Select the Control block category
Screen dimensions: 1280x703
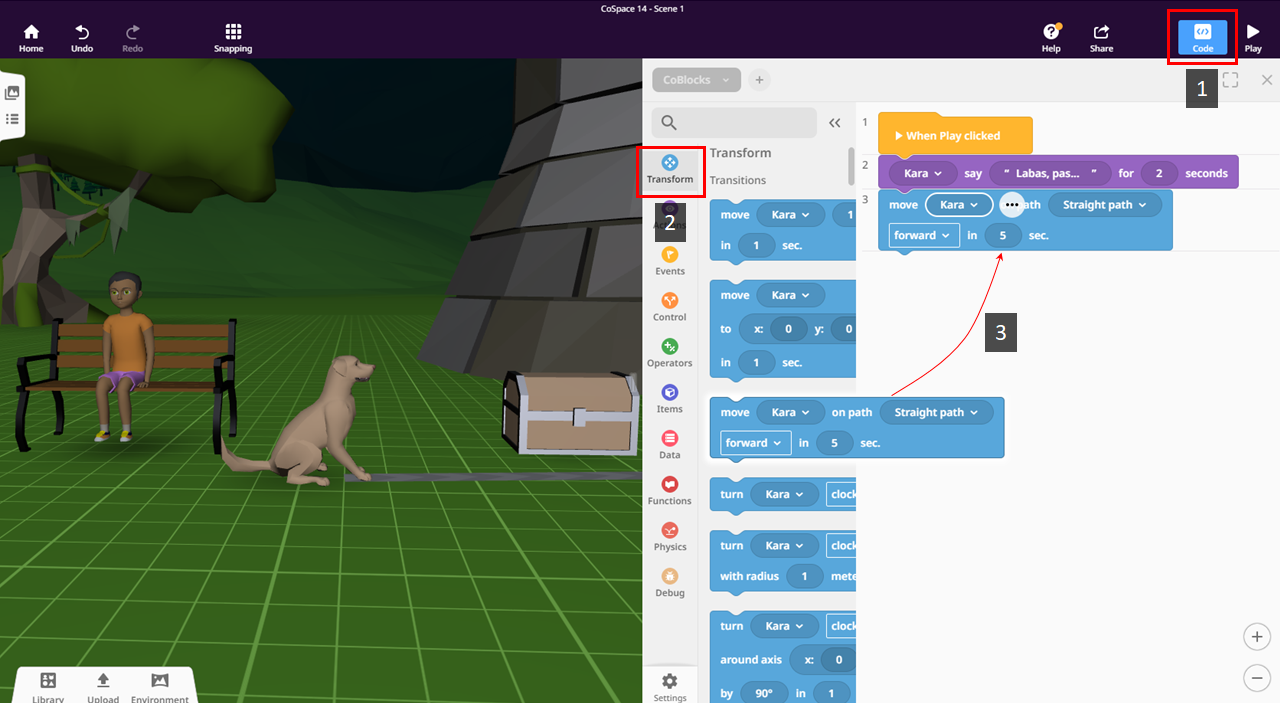click(x=670, y=308)
